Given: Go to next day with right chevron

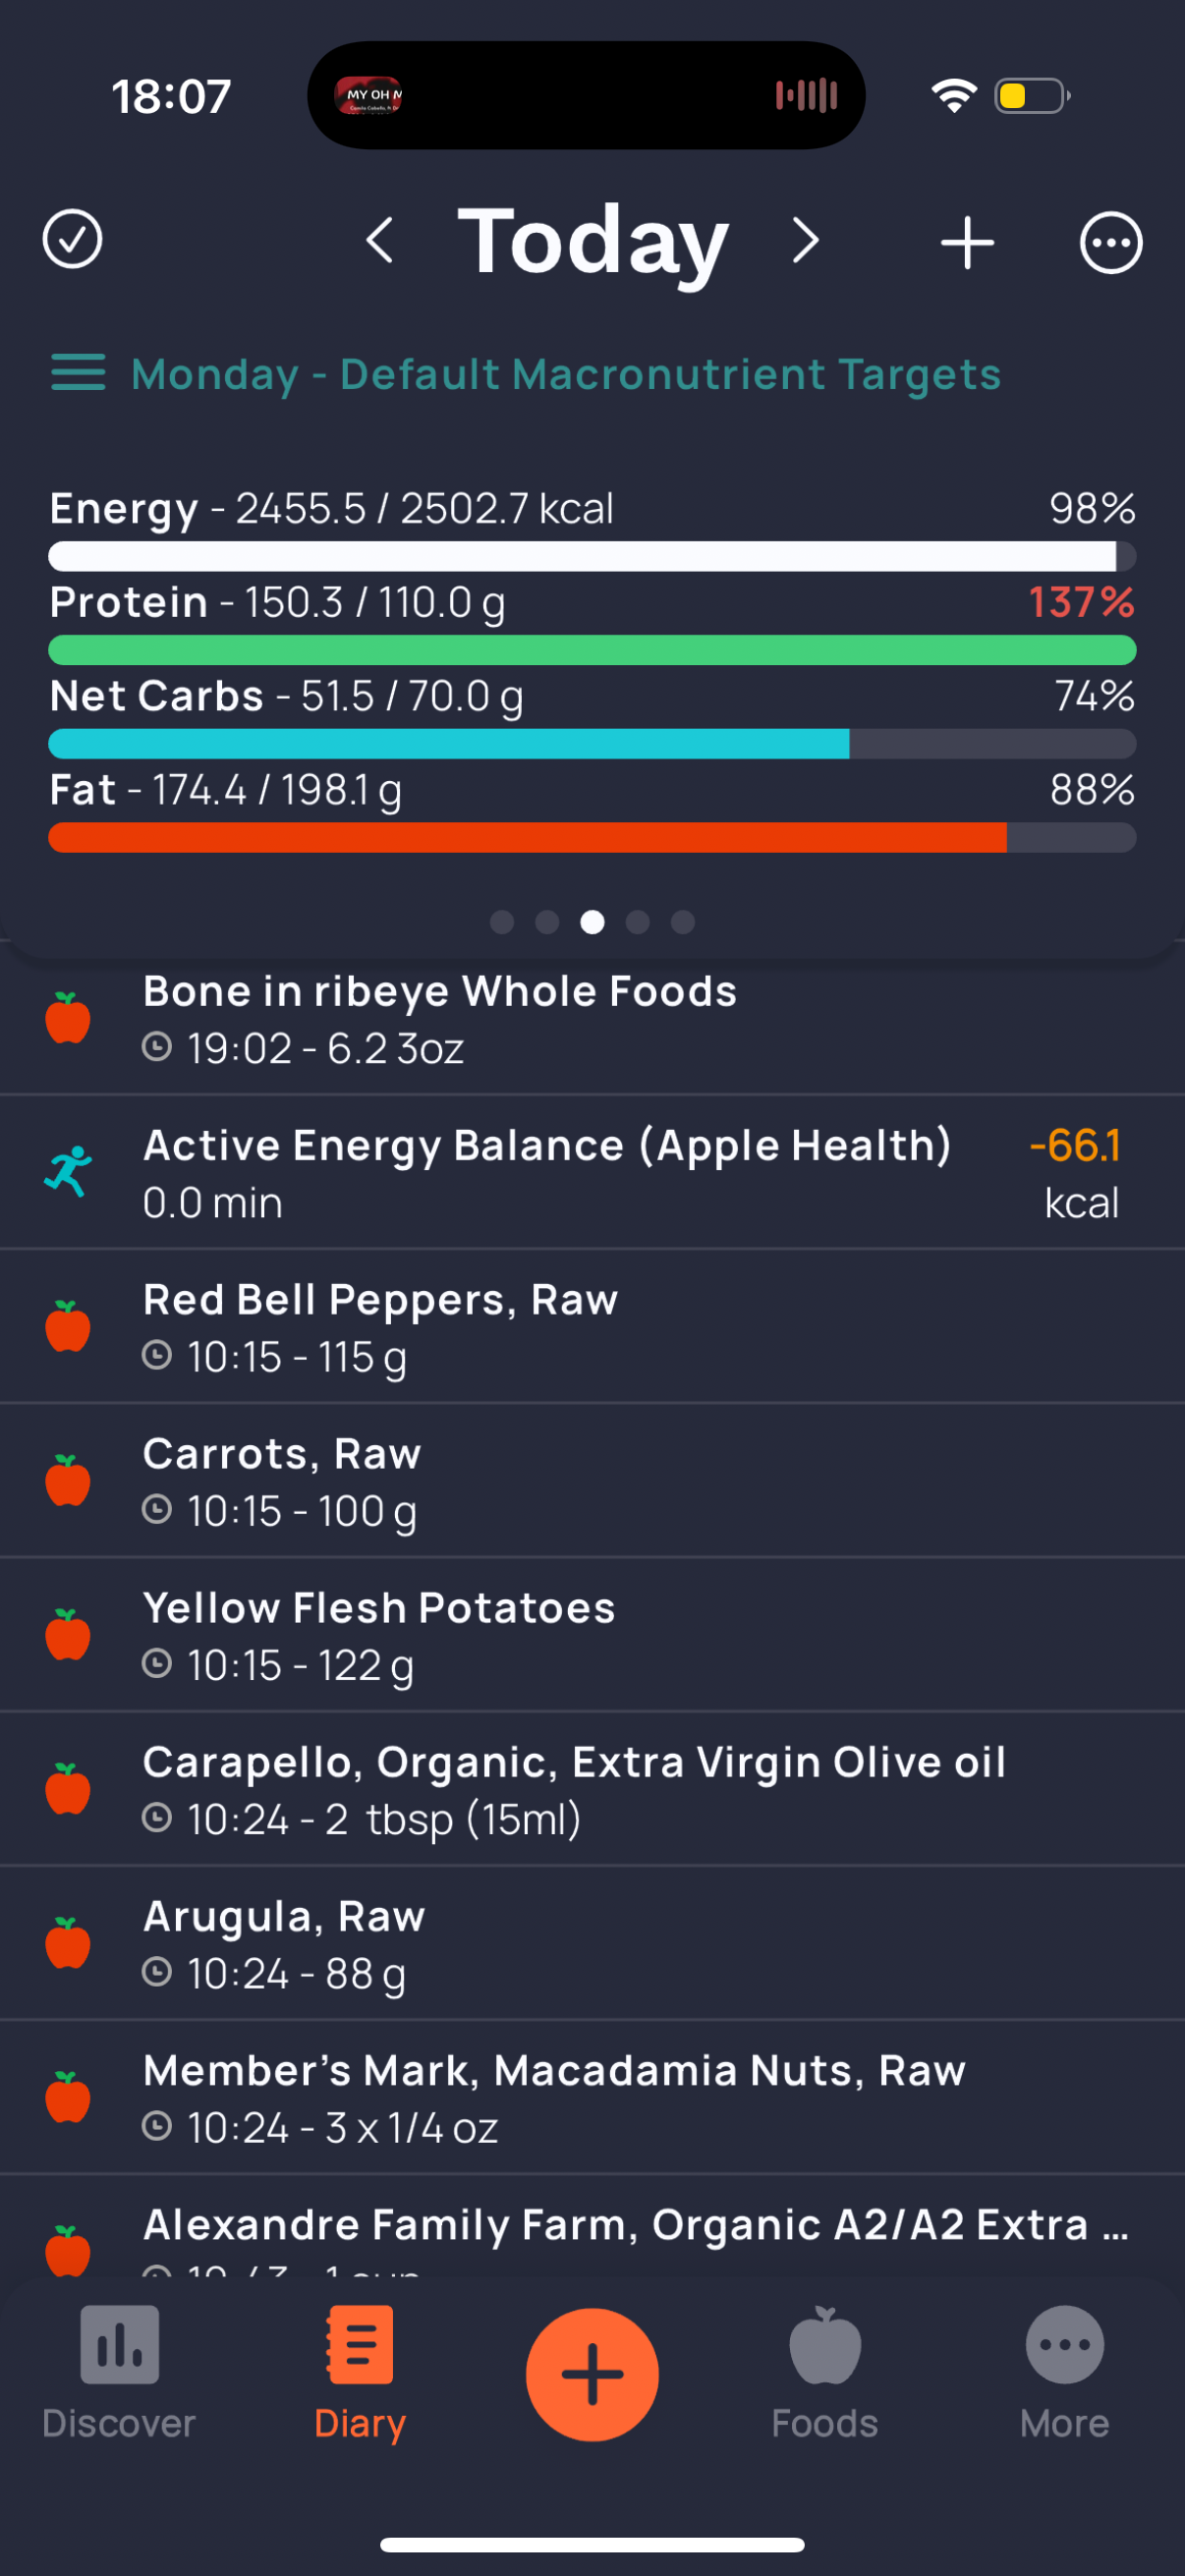Looking at the screenshot, I should tap(805, 240).
